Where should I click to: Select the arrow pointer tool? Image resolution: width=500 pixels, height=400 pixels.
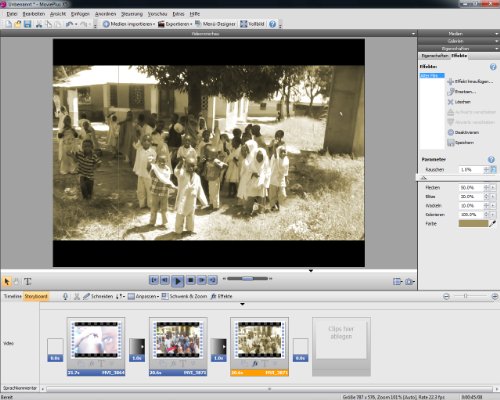tap(7, 282)
